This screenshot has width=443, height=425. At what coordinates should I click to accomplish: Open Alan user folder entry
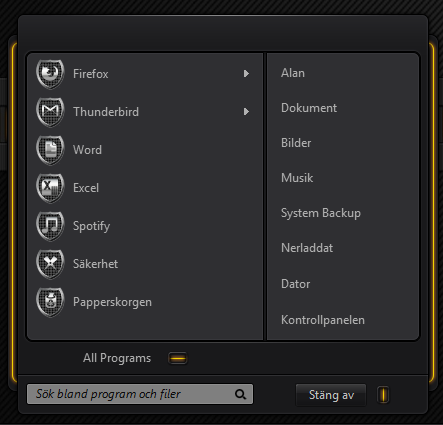tap(293, 73)
